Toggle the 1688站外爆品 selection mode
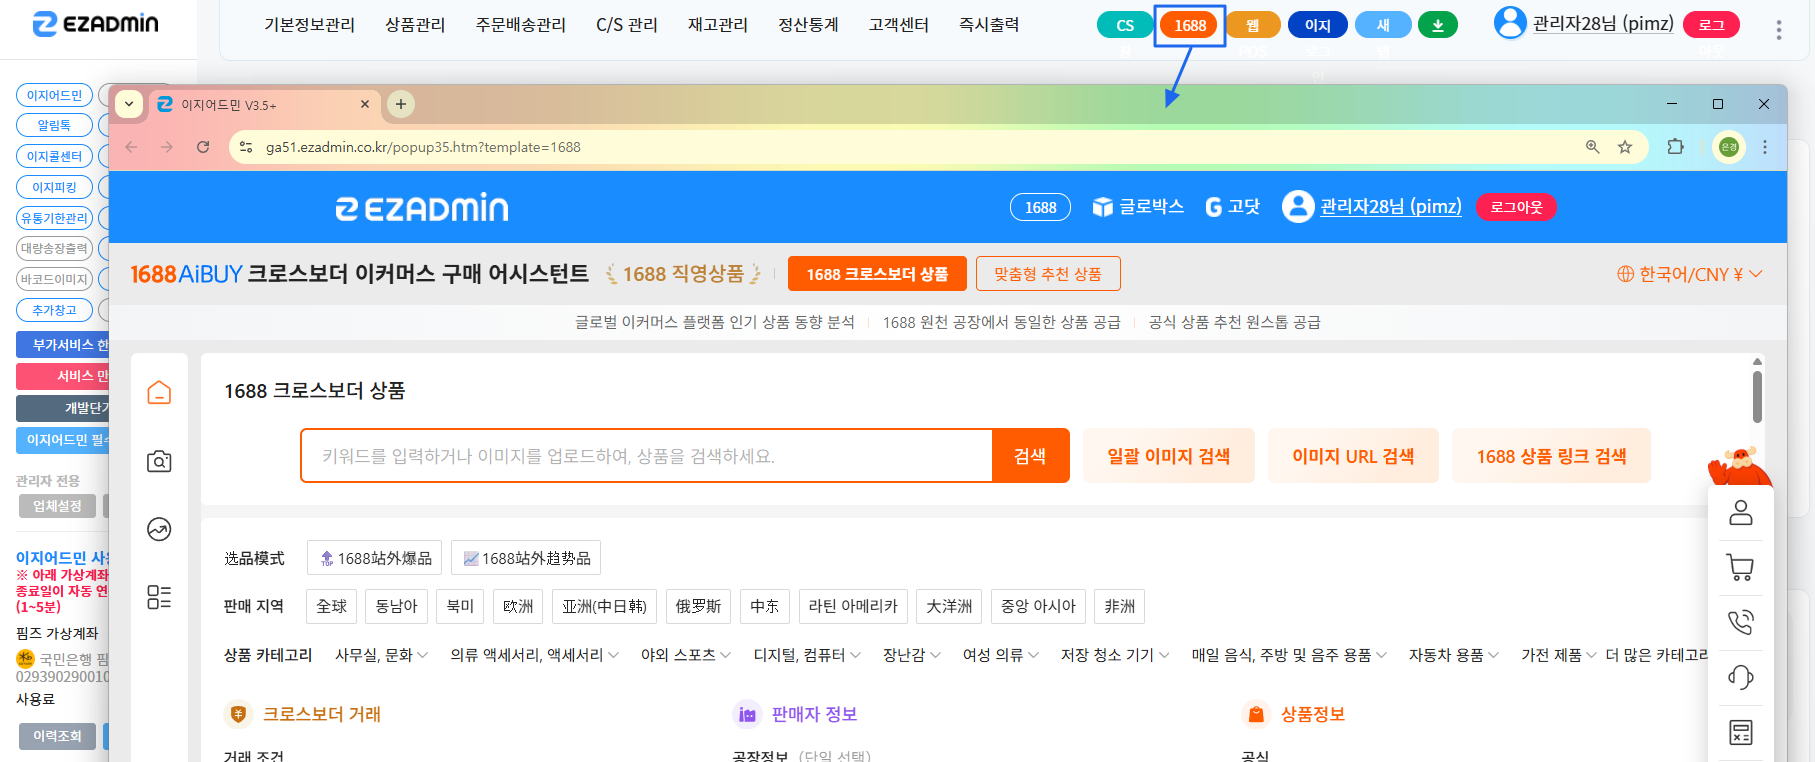This screenshot has width=1815, height=762. tap(375, 558)
